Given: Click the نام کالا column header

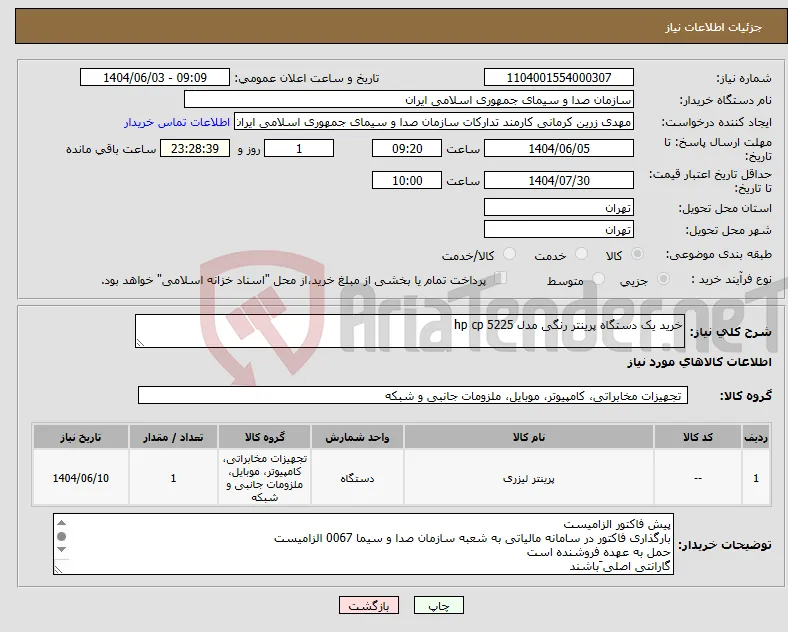Looking at the screenshot, I should [x=529, y=437].
